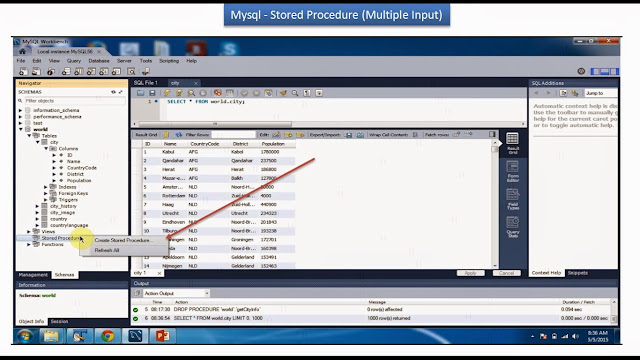This screenshot has height=360, width=640.
Task: Toggle autocommit mode icon
Action: click(268, 93)
